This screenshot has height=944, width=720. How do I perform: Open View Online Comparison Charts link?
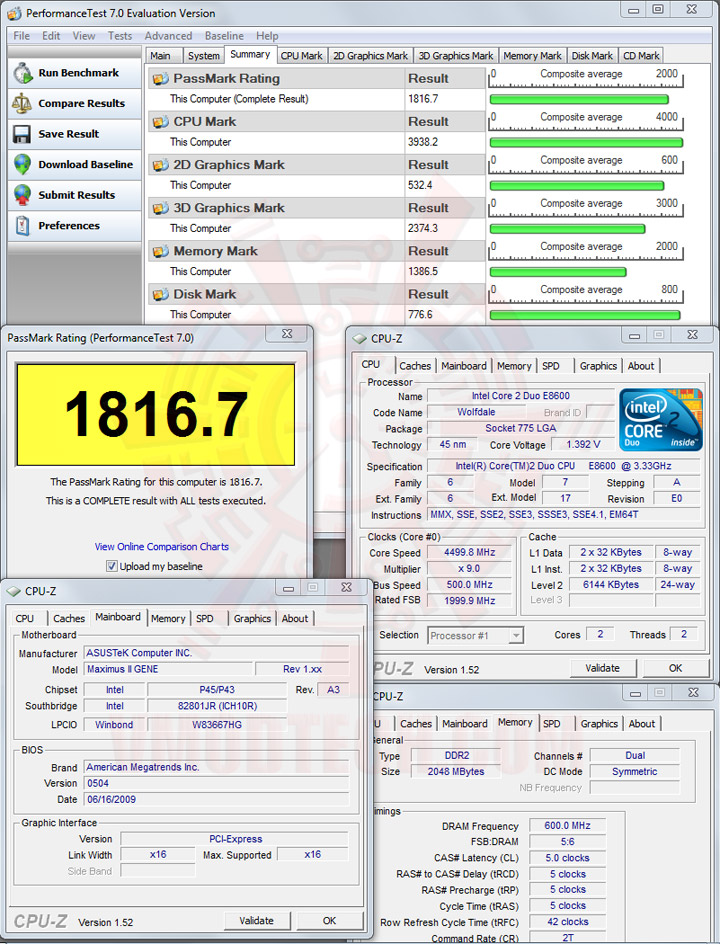161,547
